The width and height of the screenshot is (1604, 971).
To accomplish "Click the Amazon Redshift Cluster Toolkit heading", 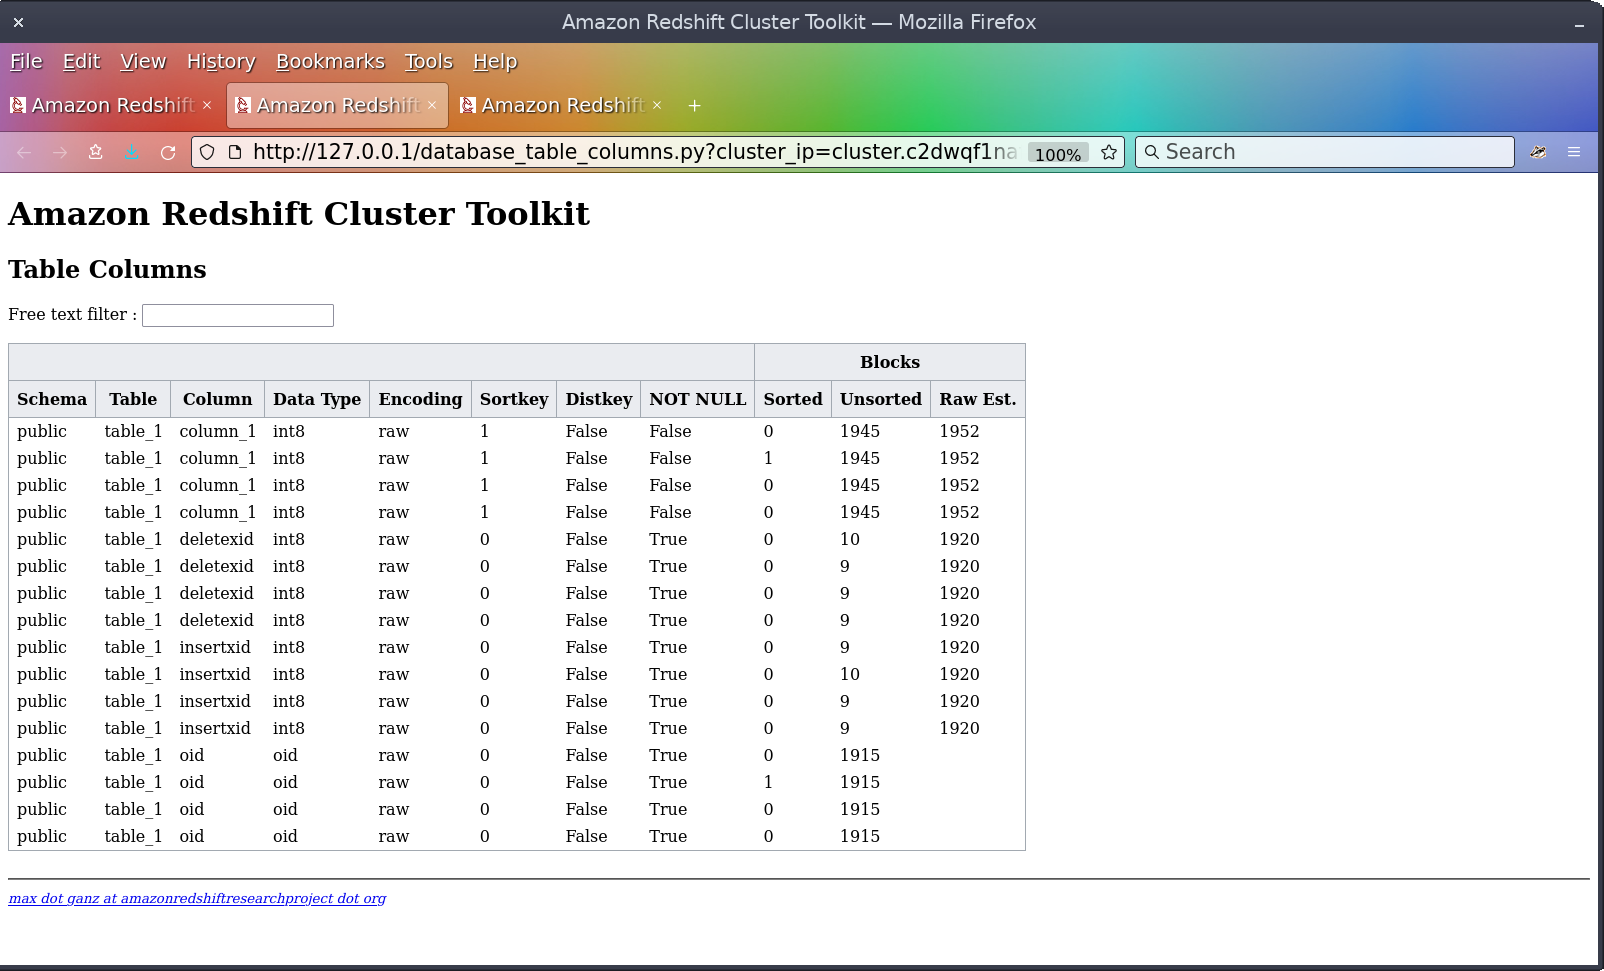I will coord(299,213).
